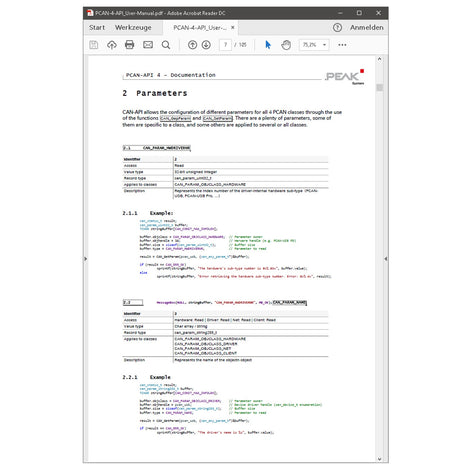
Task: Activate the hand pan tool
Action: coord(286,45)
